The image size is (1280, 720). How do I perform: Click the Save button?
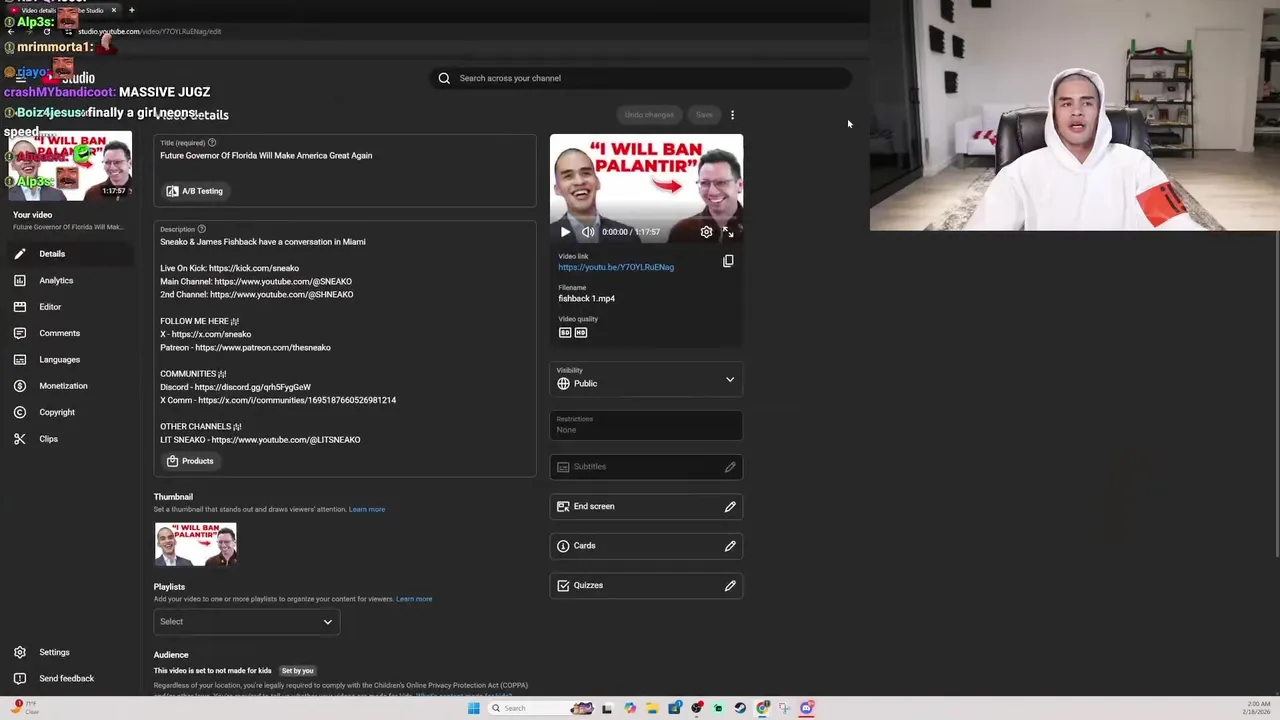[704, 115]
